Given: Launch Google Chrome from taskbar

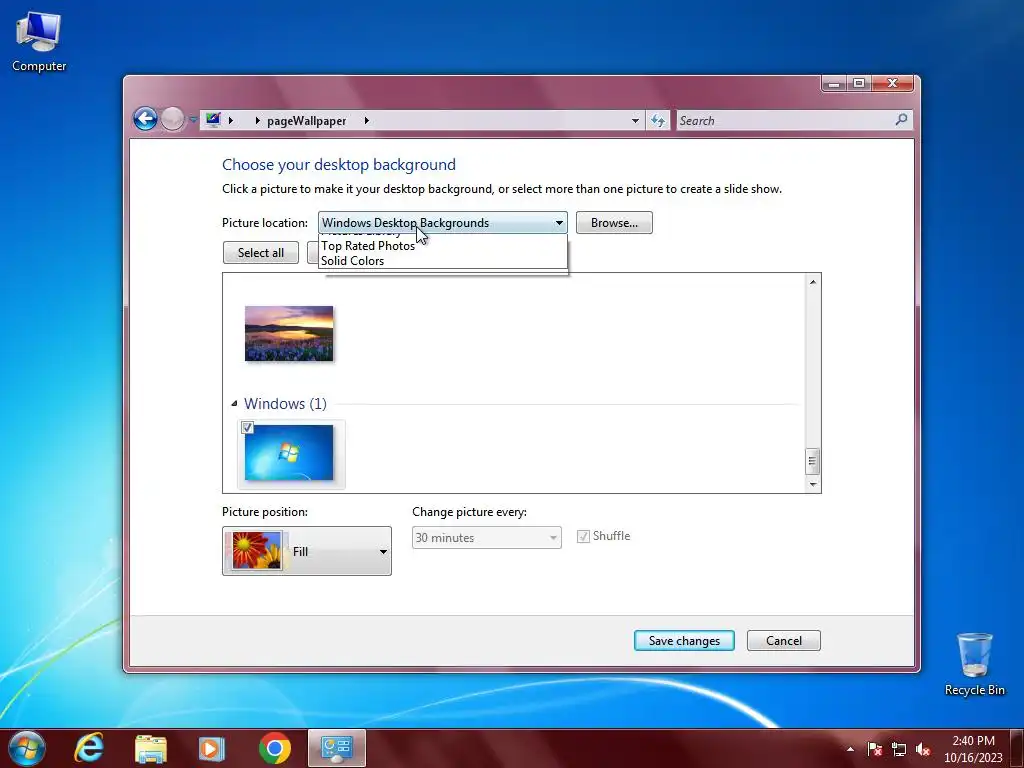Looking at the screenshot, I should 274,748.
